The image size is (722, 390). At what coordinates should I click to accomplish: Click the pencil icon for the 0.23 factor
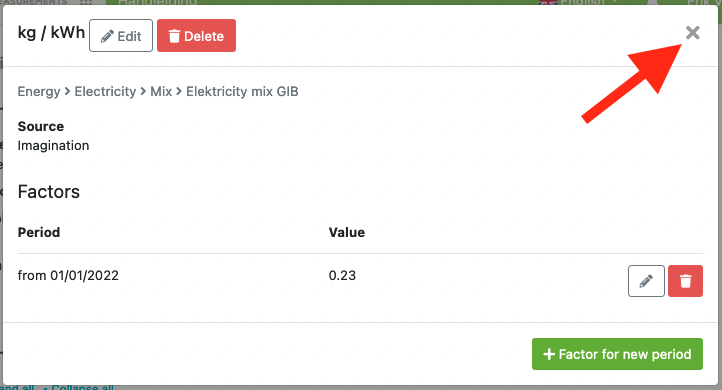646,281
